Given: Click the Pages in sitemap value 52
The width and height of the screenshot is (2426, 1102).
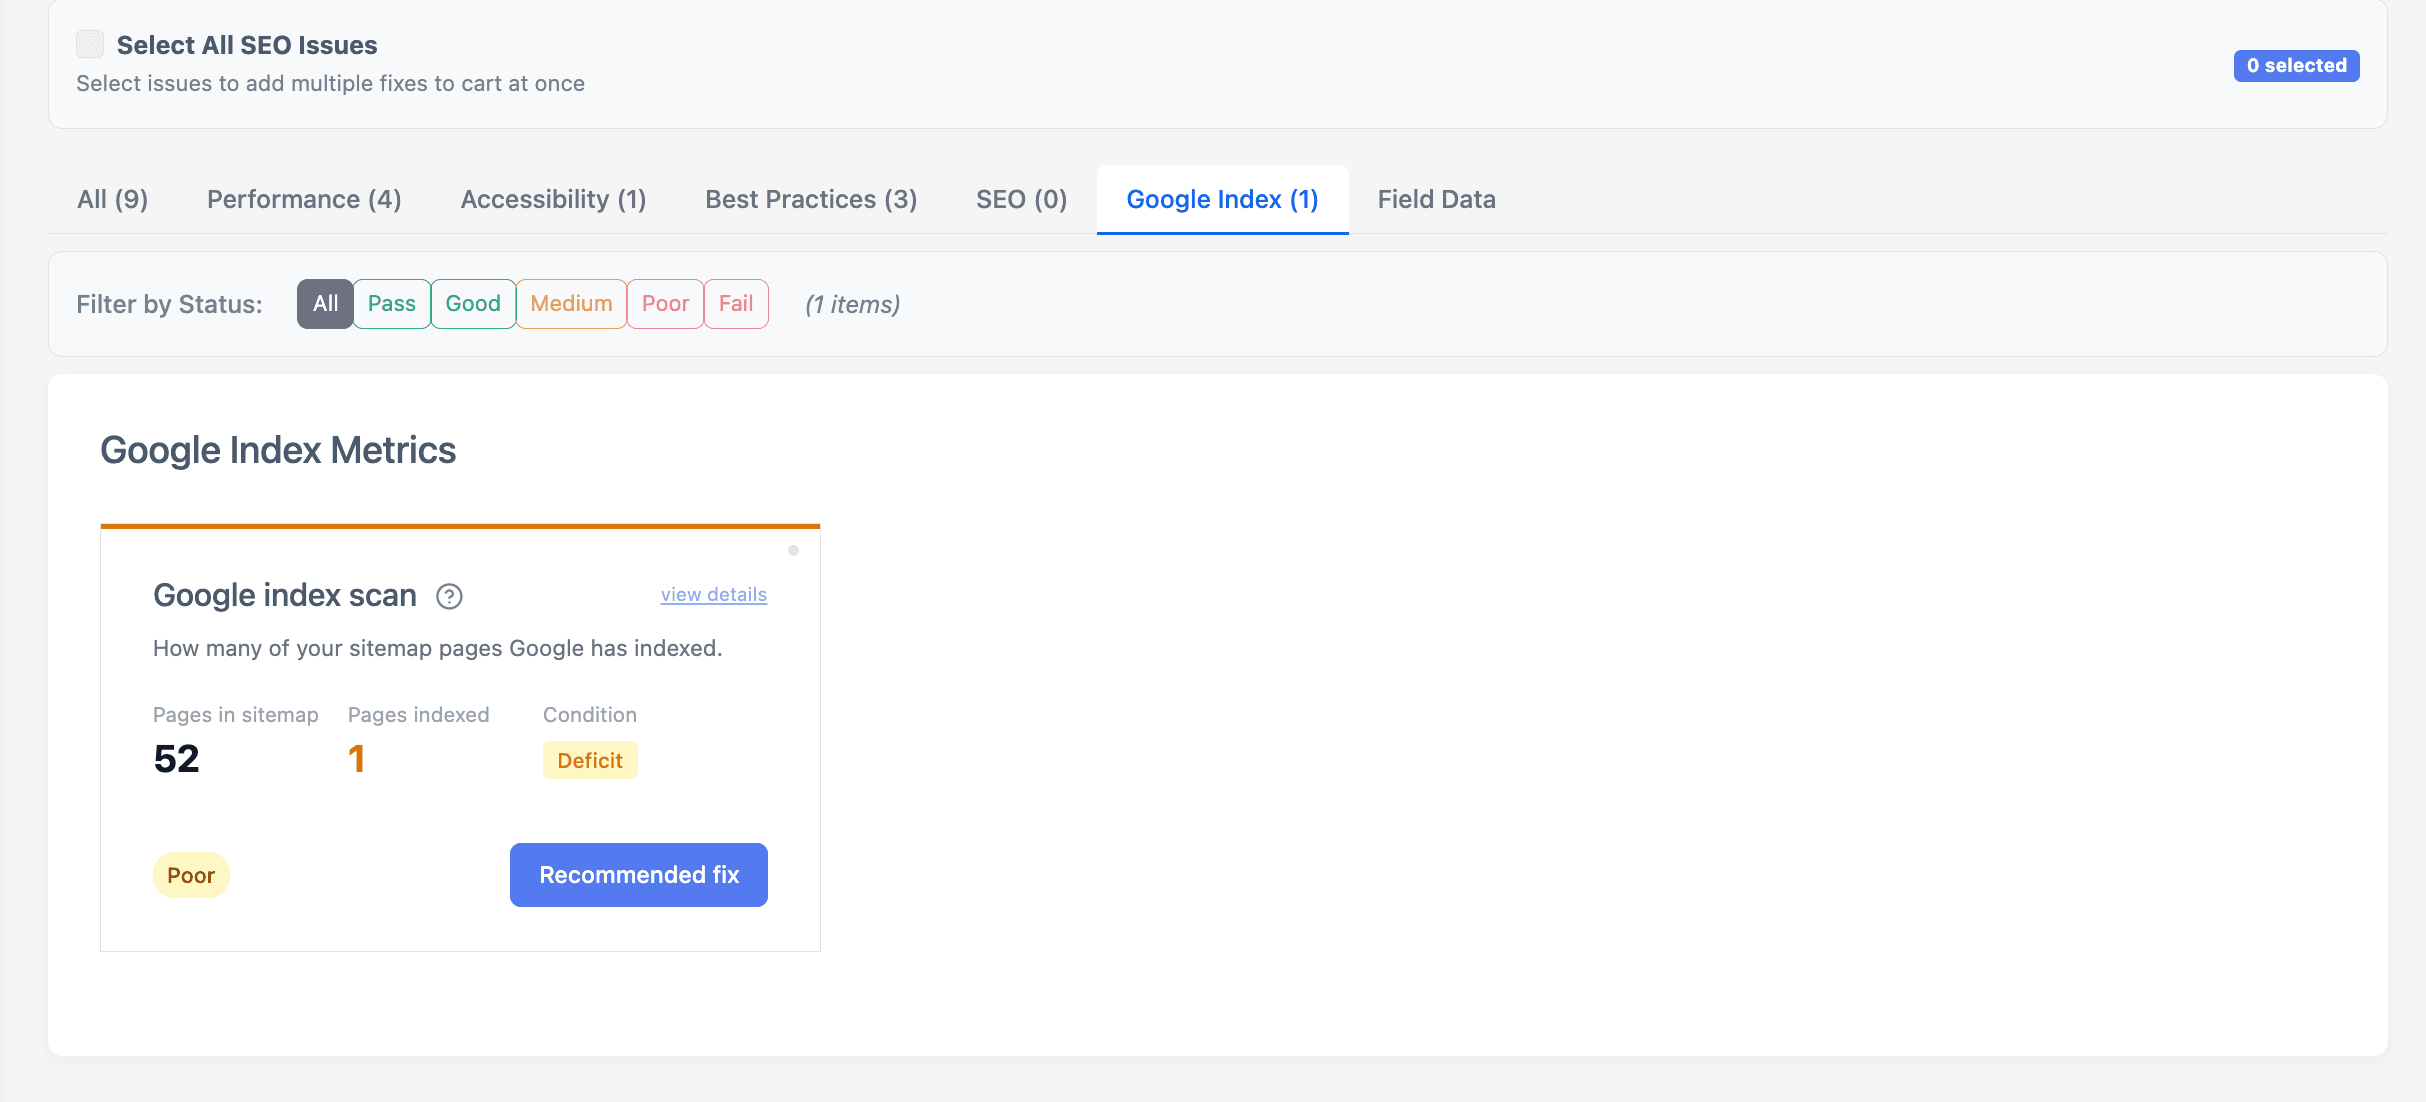Looking at the screenshot, I should point(177,759).
